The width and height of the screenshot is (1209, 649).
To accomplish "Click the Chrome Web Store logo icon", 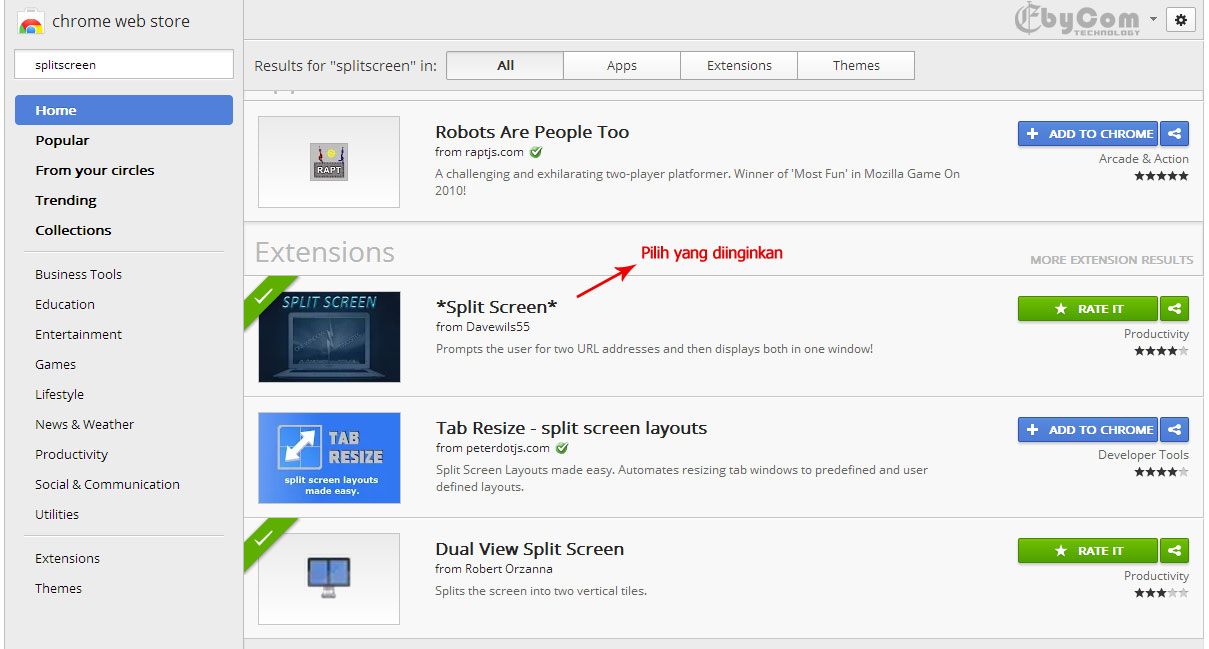I will coord(31,21).
